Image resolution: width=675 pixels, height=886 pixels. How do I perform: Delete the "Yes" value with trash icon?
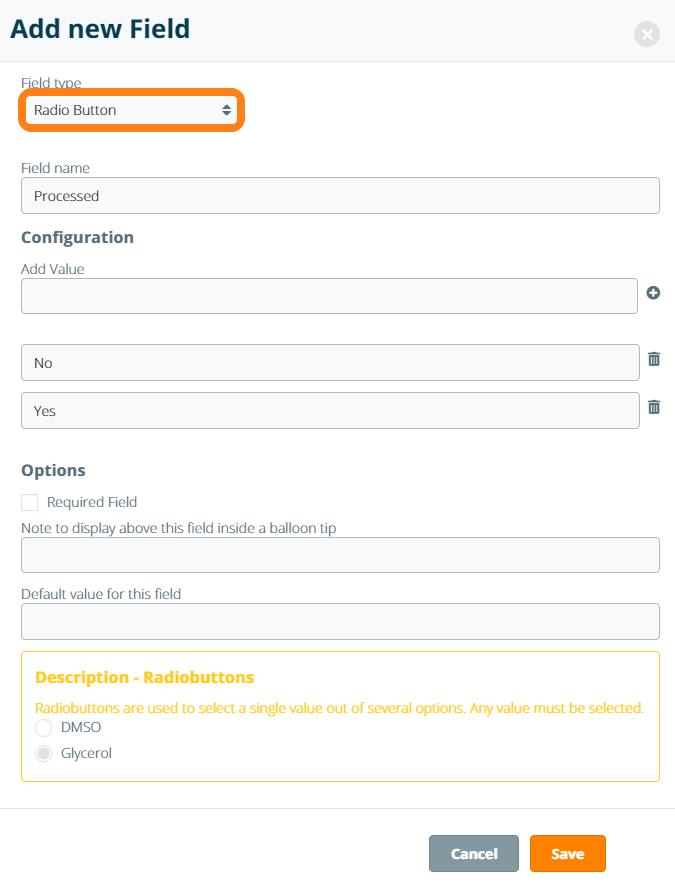654,407
